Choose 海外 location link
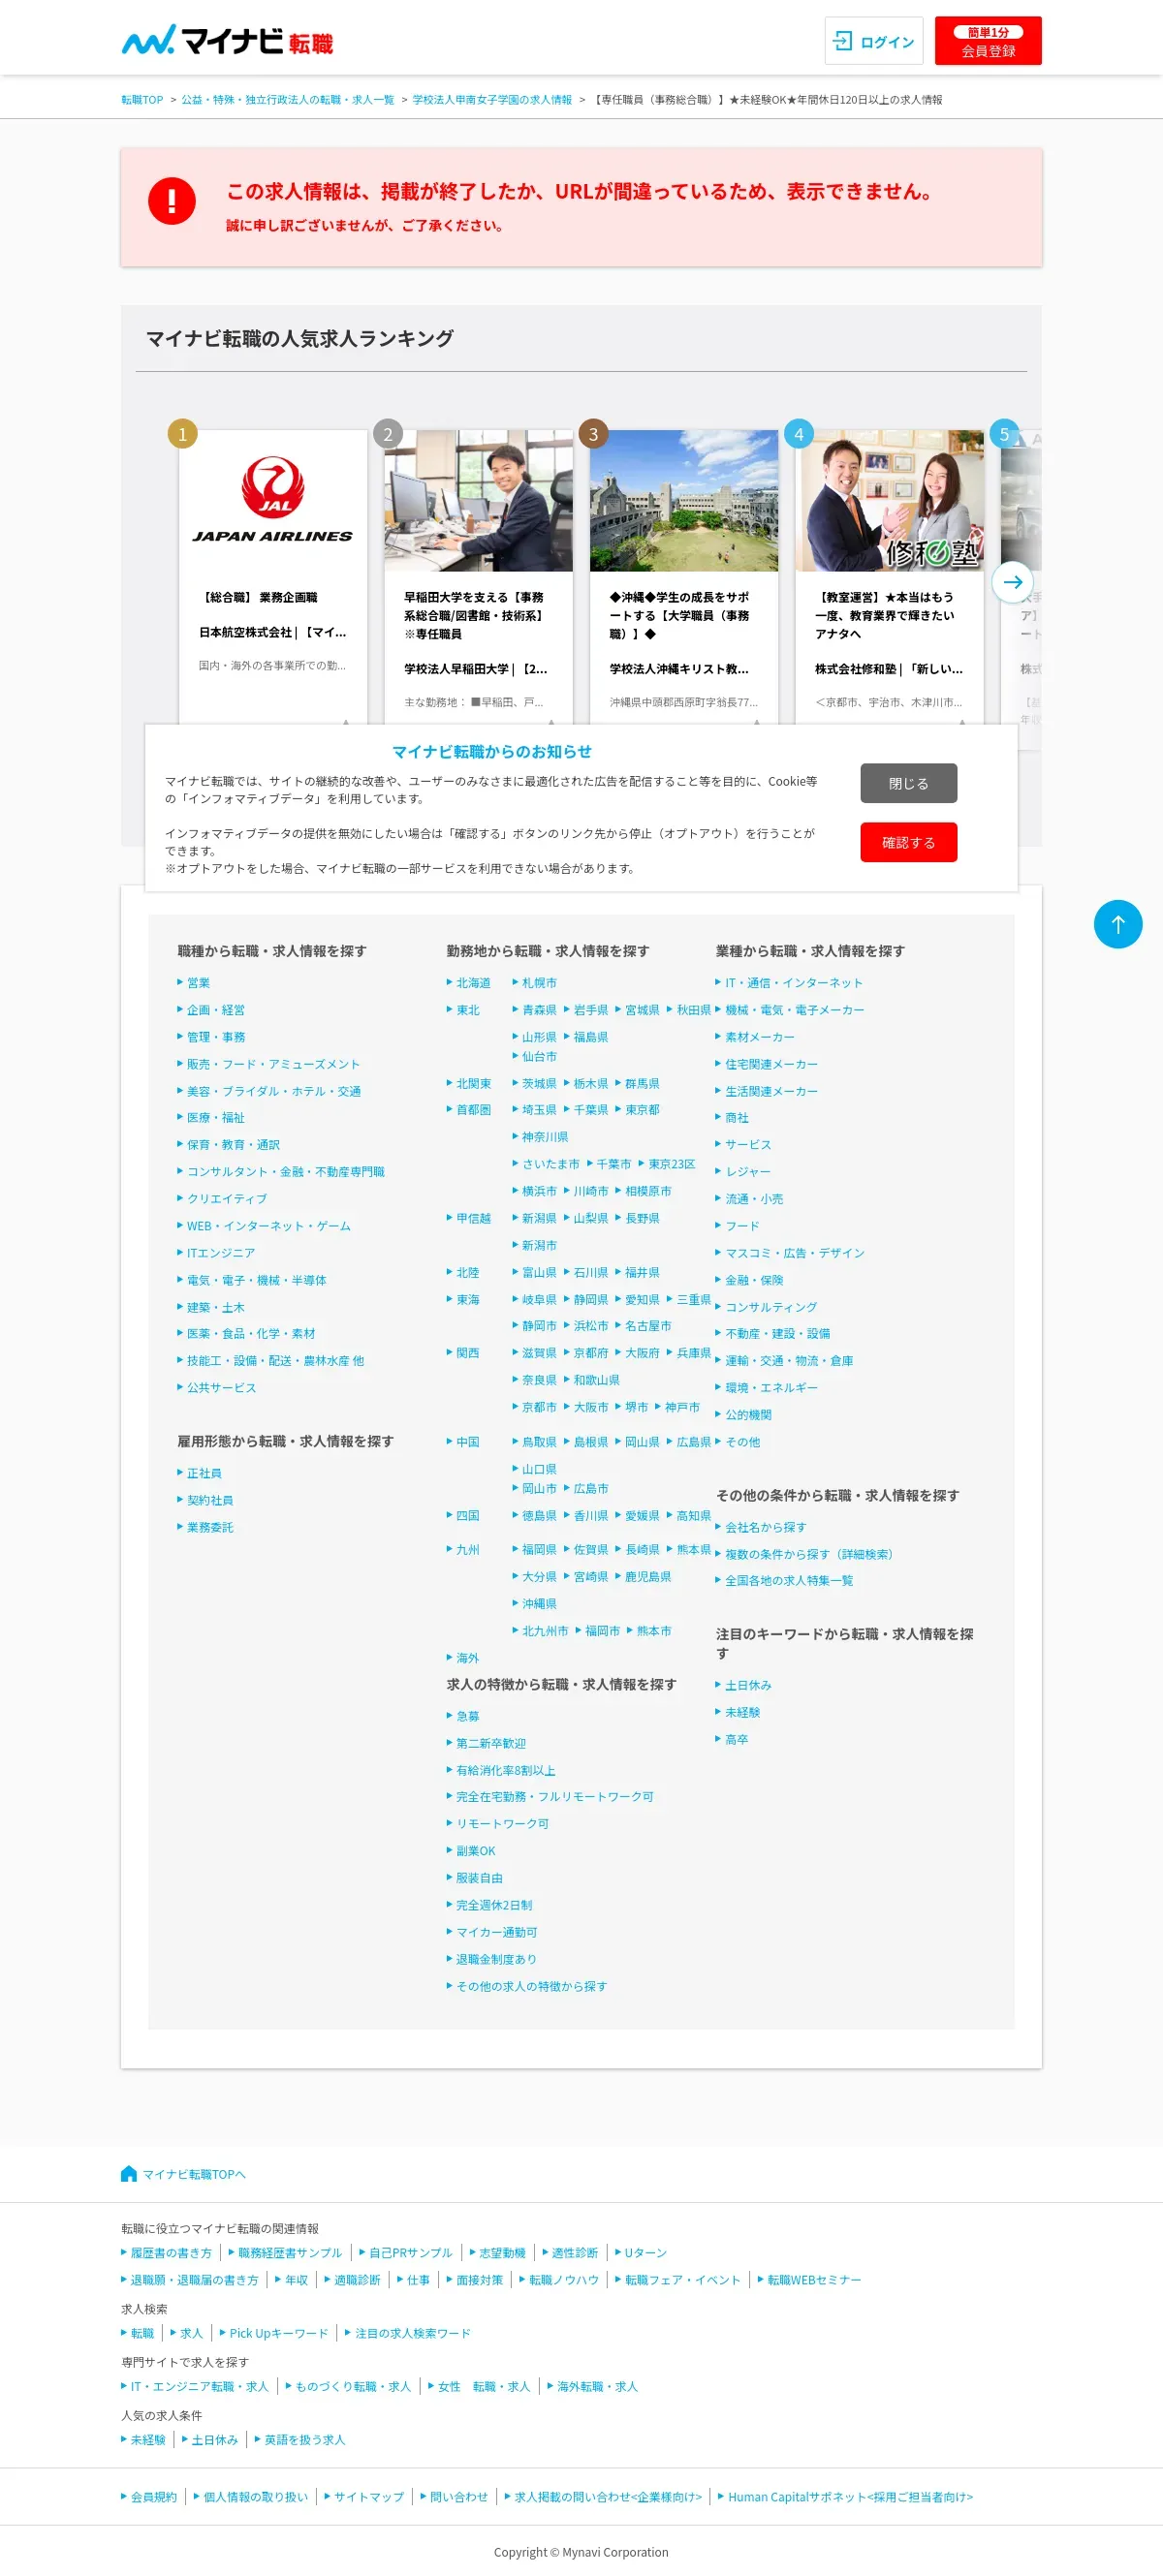 click(467, 1658)
